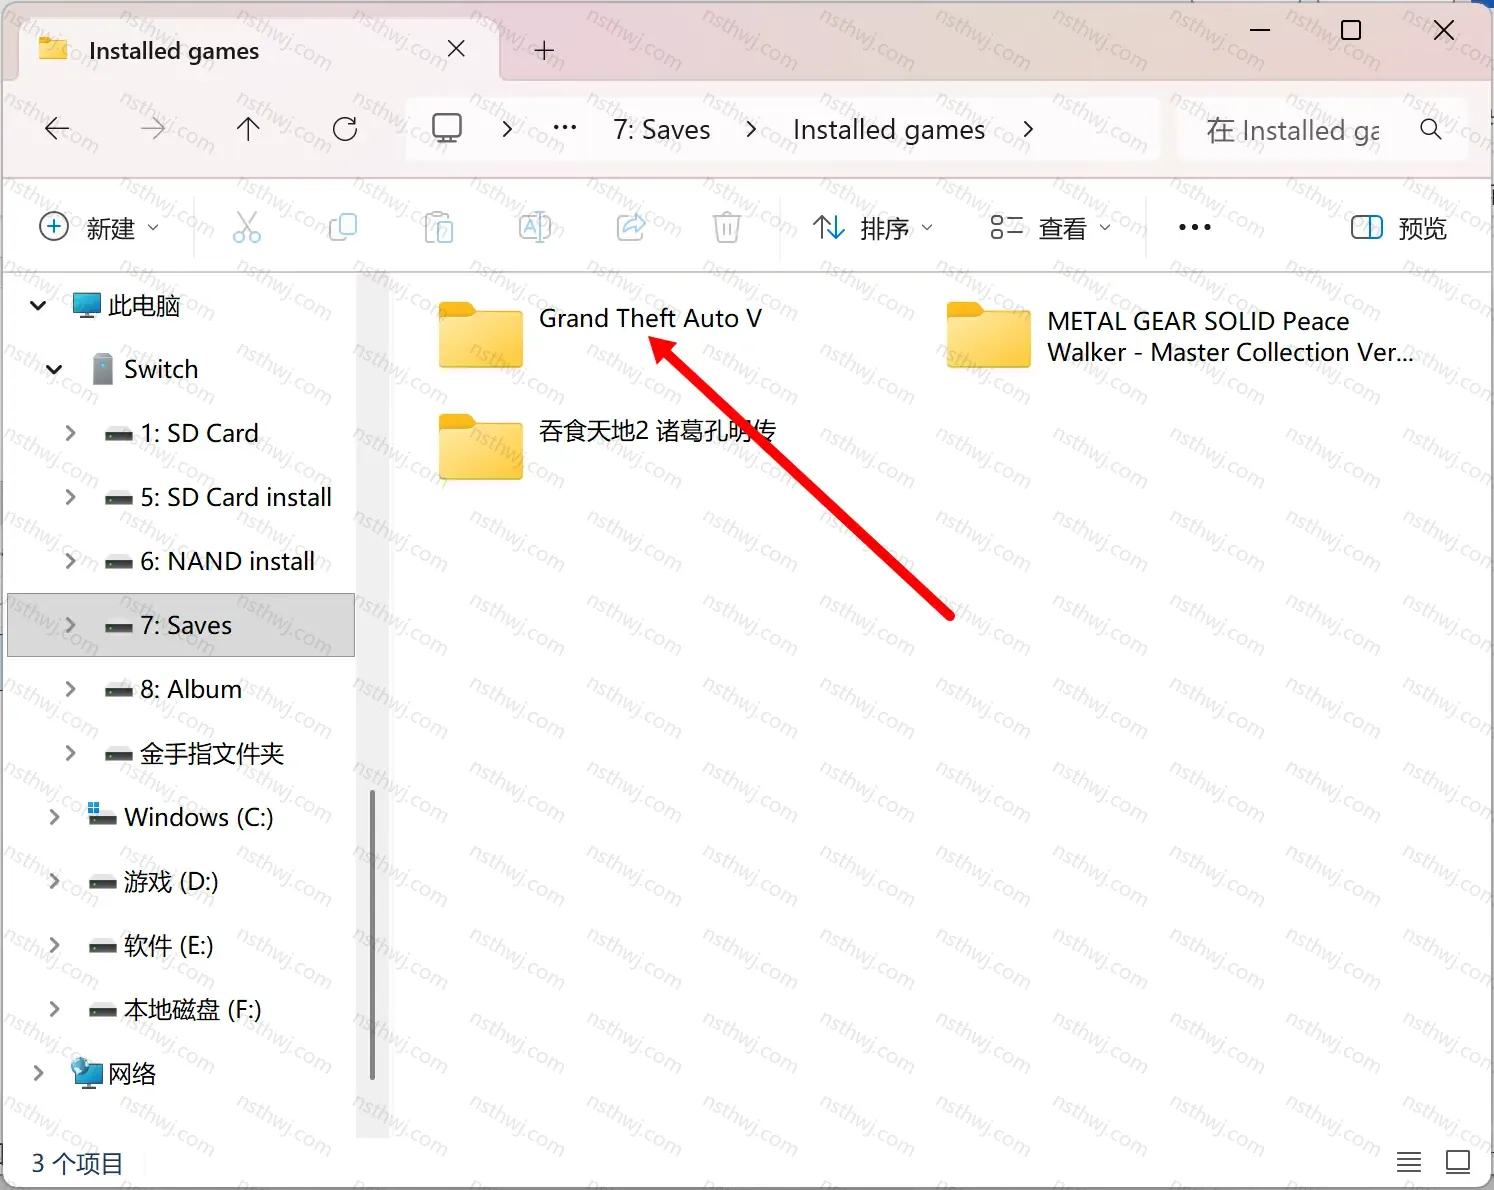Image resolution: width=1494 pixels, height=1190 pixels.
Task: Open a new tab with plus button
Action: pyautogui.click(x=544, y=50)
